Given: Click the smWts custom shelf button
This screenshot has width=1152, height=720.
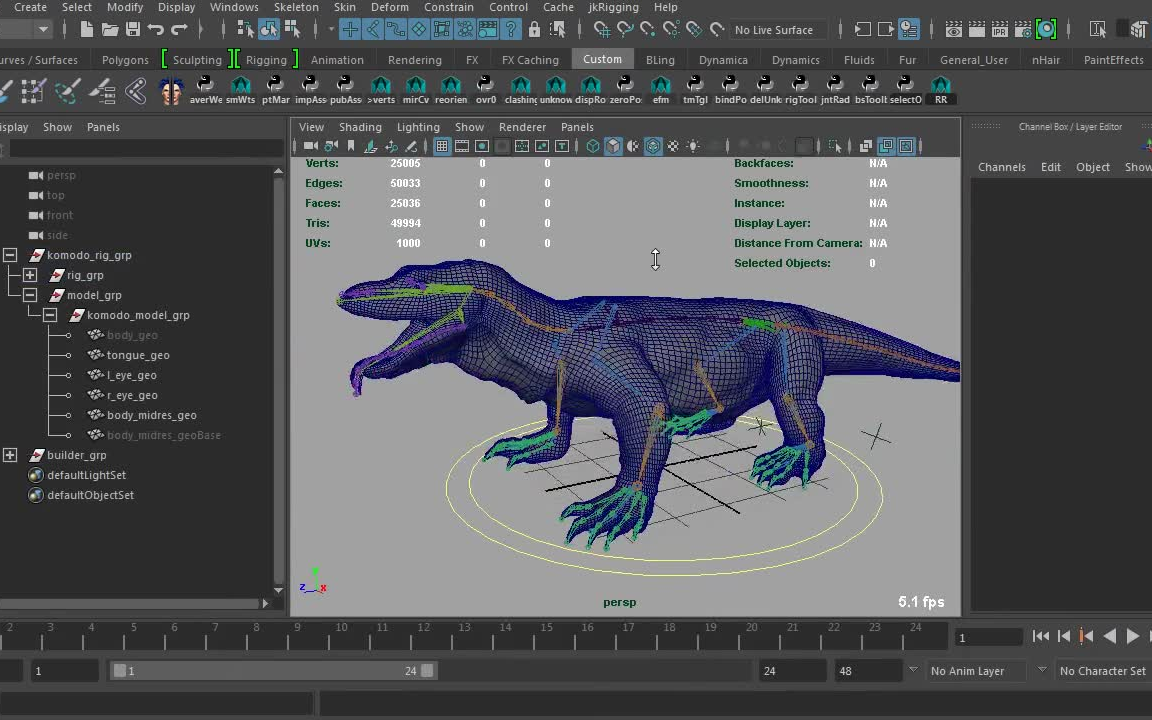Looking at the screenshot, I should 241,88.
